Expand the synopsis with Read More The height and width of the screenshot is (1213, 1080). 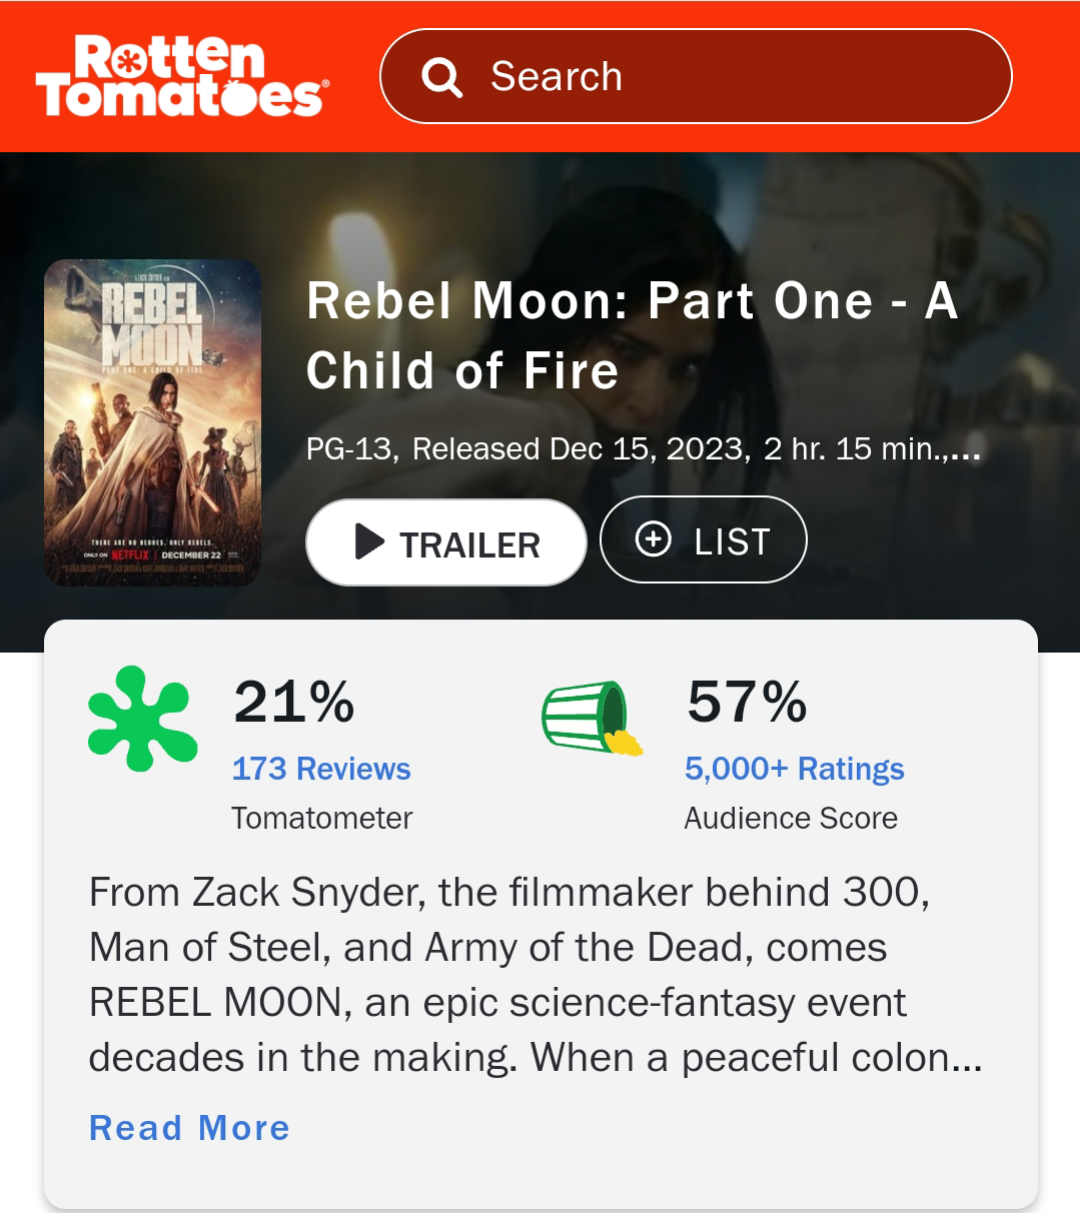click(x=189, y=1127)
